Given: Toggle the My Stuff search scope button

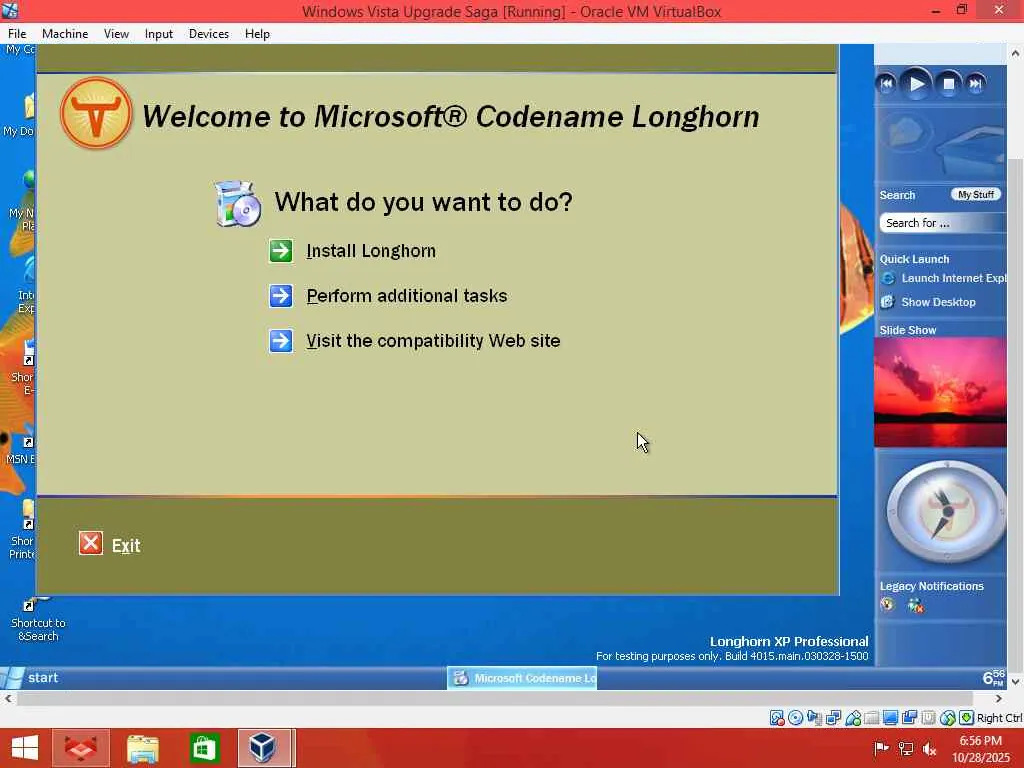Looking at the screenshot, I should tap(976, 195).
